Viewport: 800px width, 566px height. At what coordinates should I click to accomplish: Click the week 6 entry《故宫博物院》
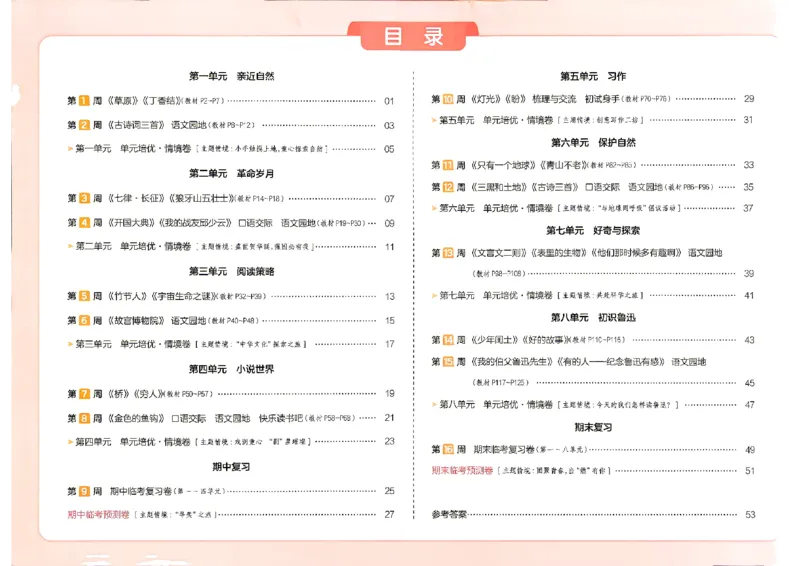pyautogui.click(x=231, y=321)
